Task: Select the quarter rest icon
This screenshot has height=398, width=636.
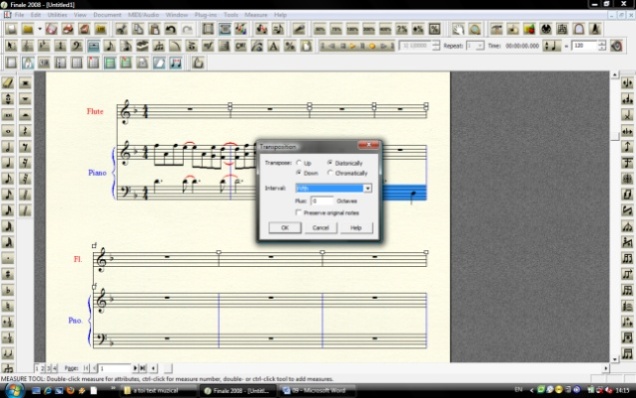Action: click(25, 131)
